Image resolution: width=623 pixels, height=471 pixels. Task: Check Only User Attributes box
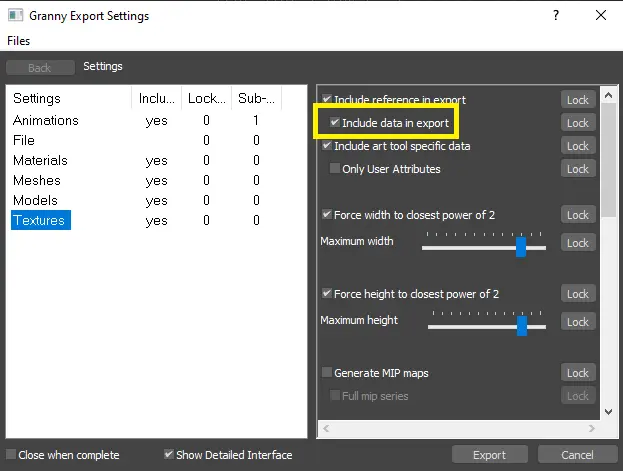point(336,169)
